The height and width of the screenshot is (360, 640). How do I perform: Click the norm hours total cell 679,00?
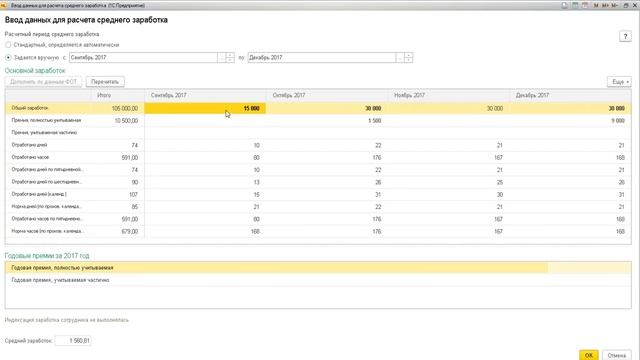[x=118, y=231]
